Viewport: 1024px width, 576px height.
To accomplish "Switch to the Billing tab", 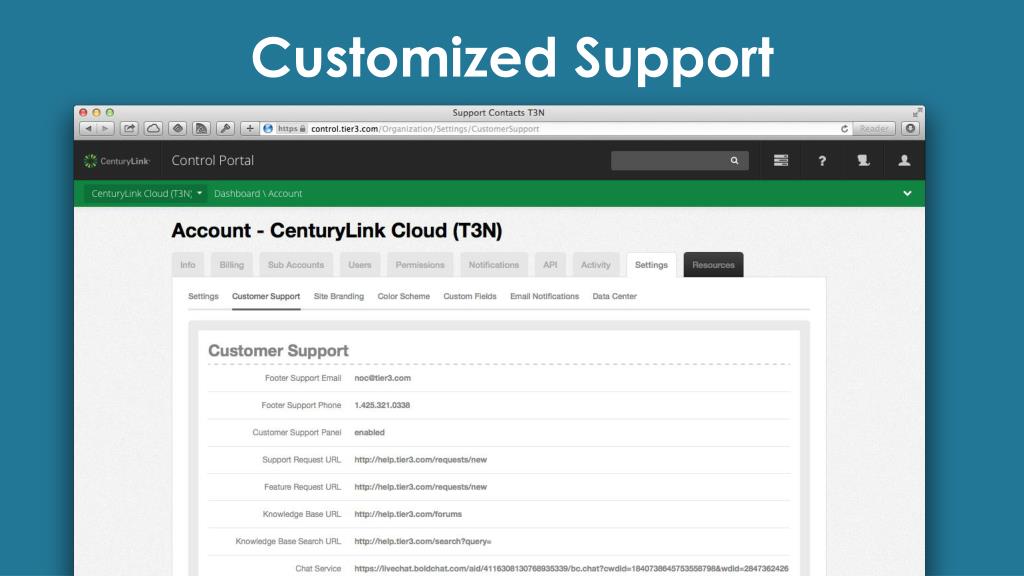I will (232, 264).
